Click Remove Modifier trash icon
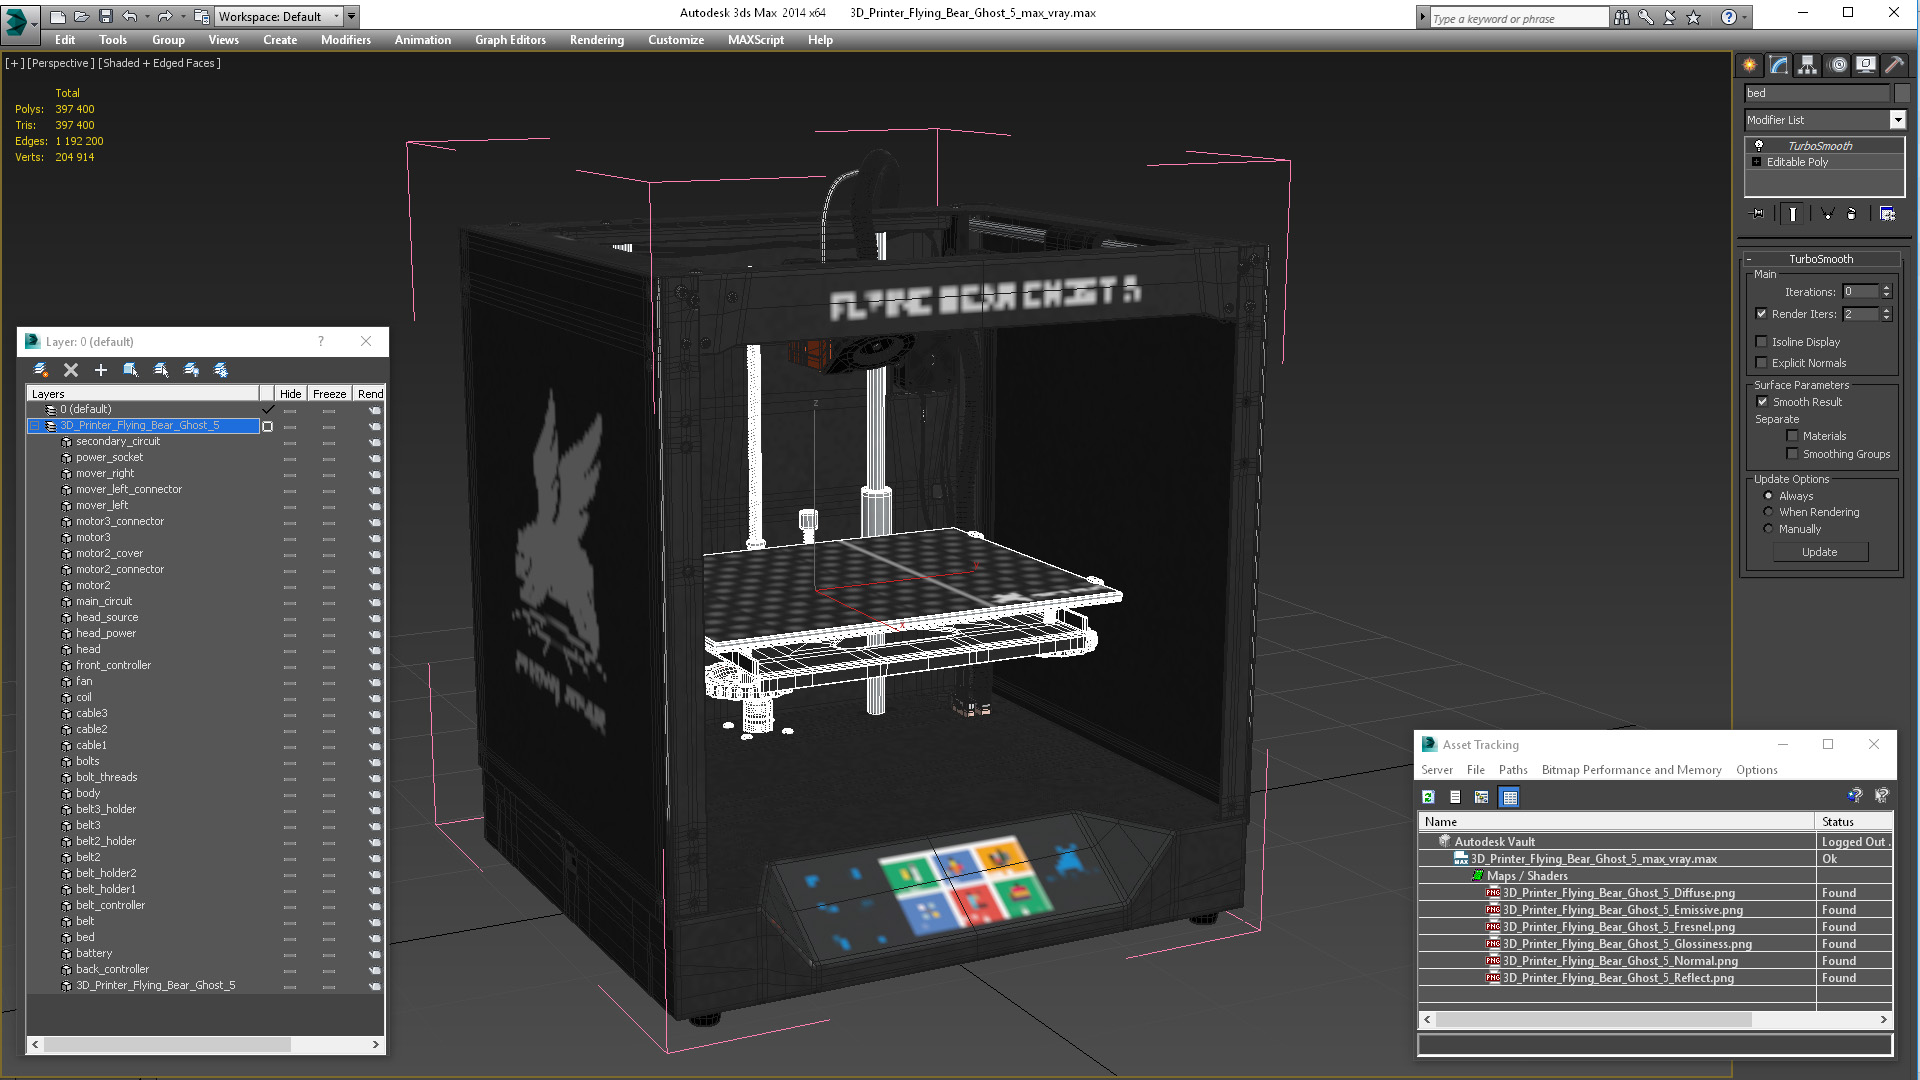The image size is (1920, 1080). coord(1852,214)
